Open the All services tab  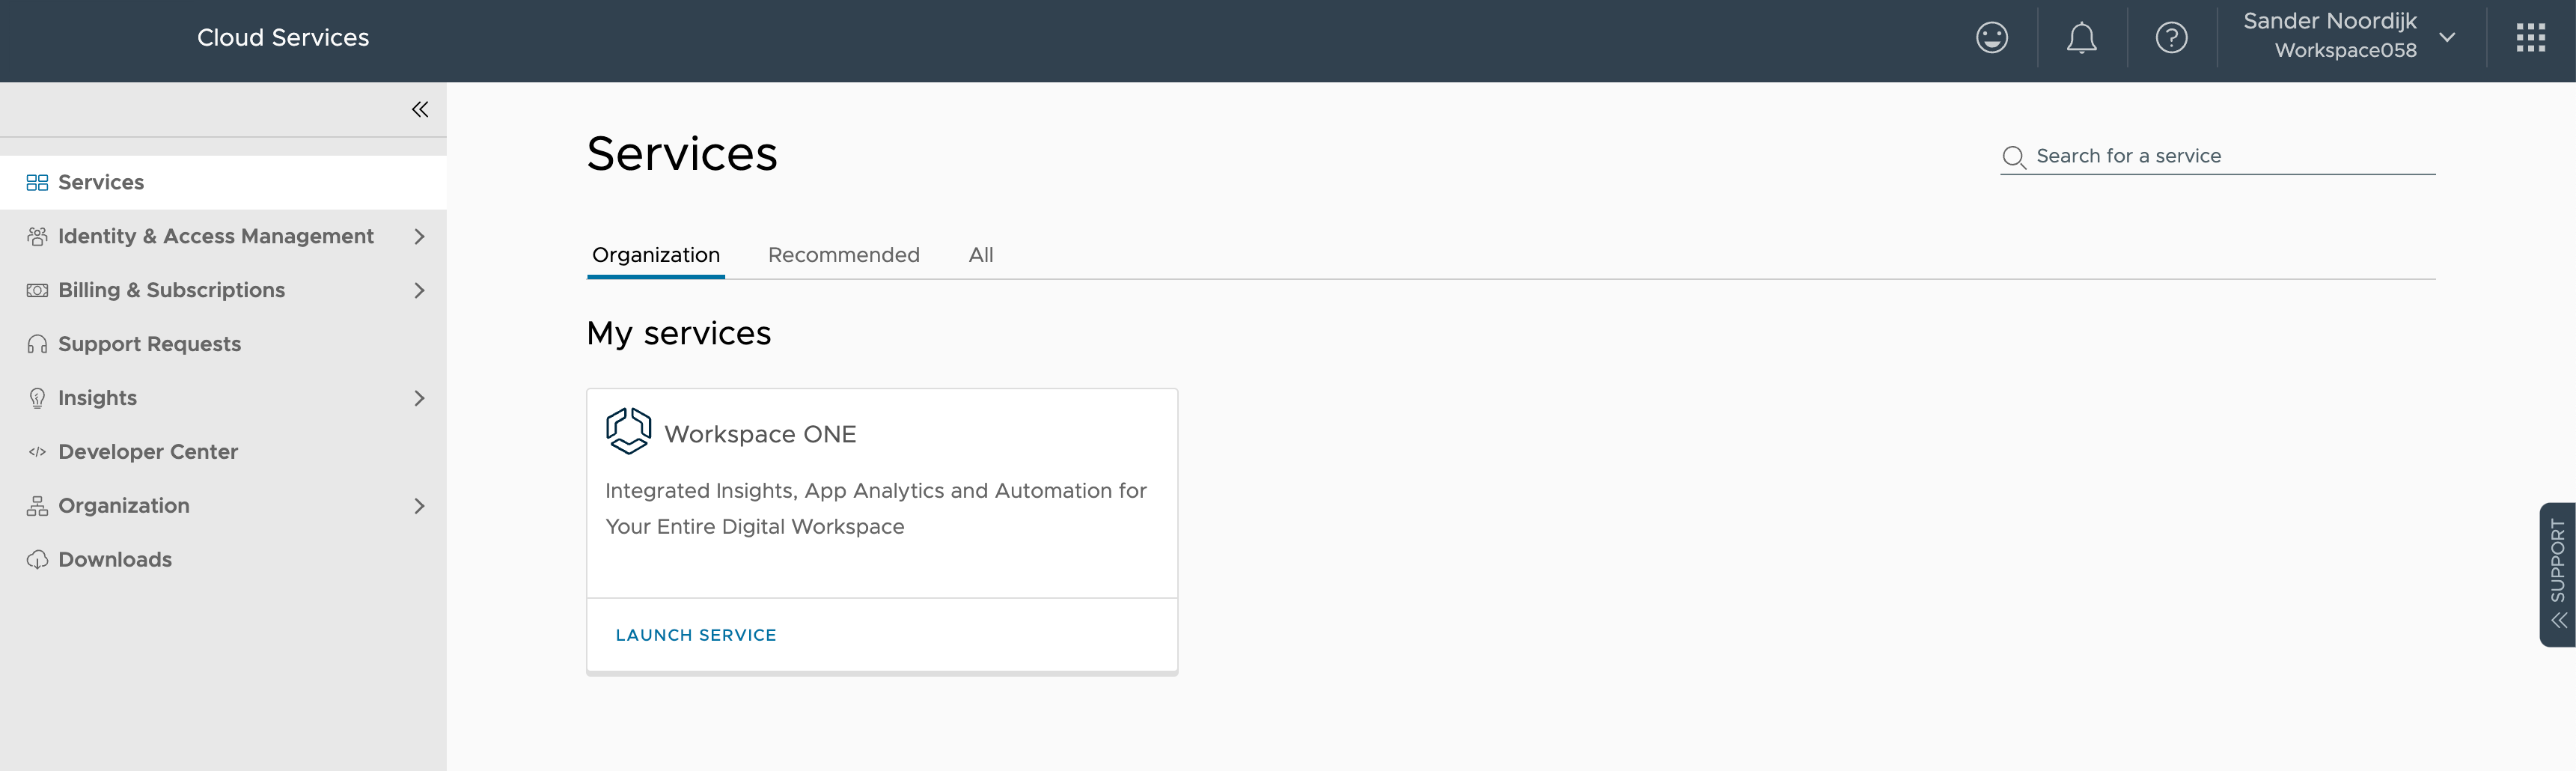point(980,255)
